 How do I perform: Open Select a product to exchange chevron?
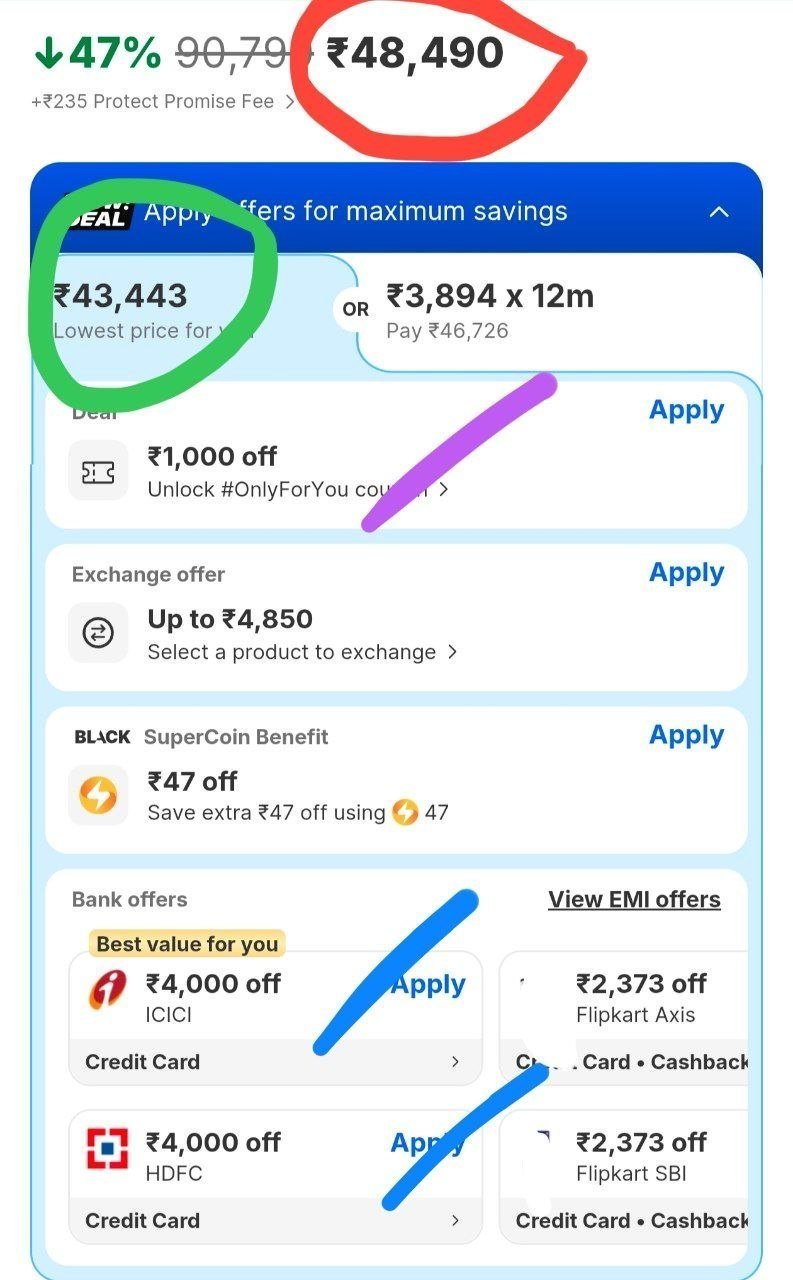(452, 652)
